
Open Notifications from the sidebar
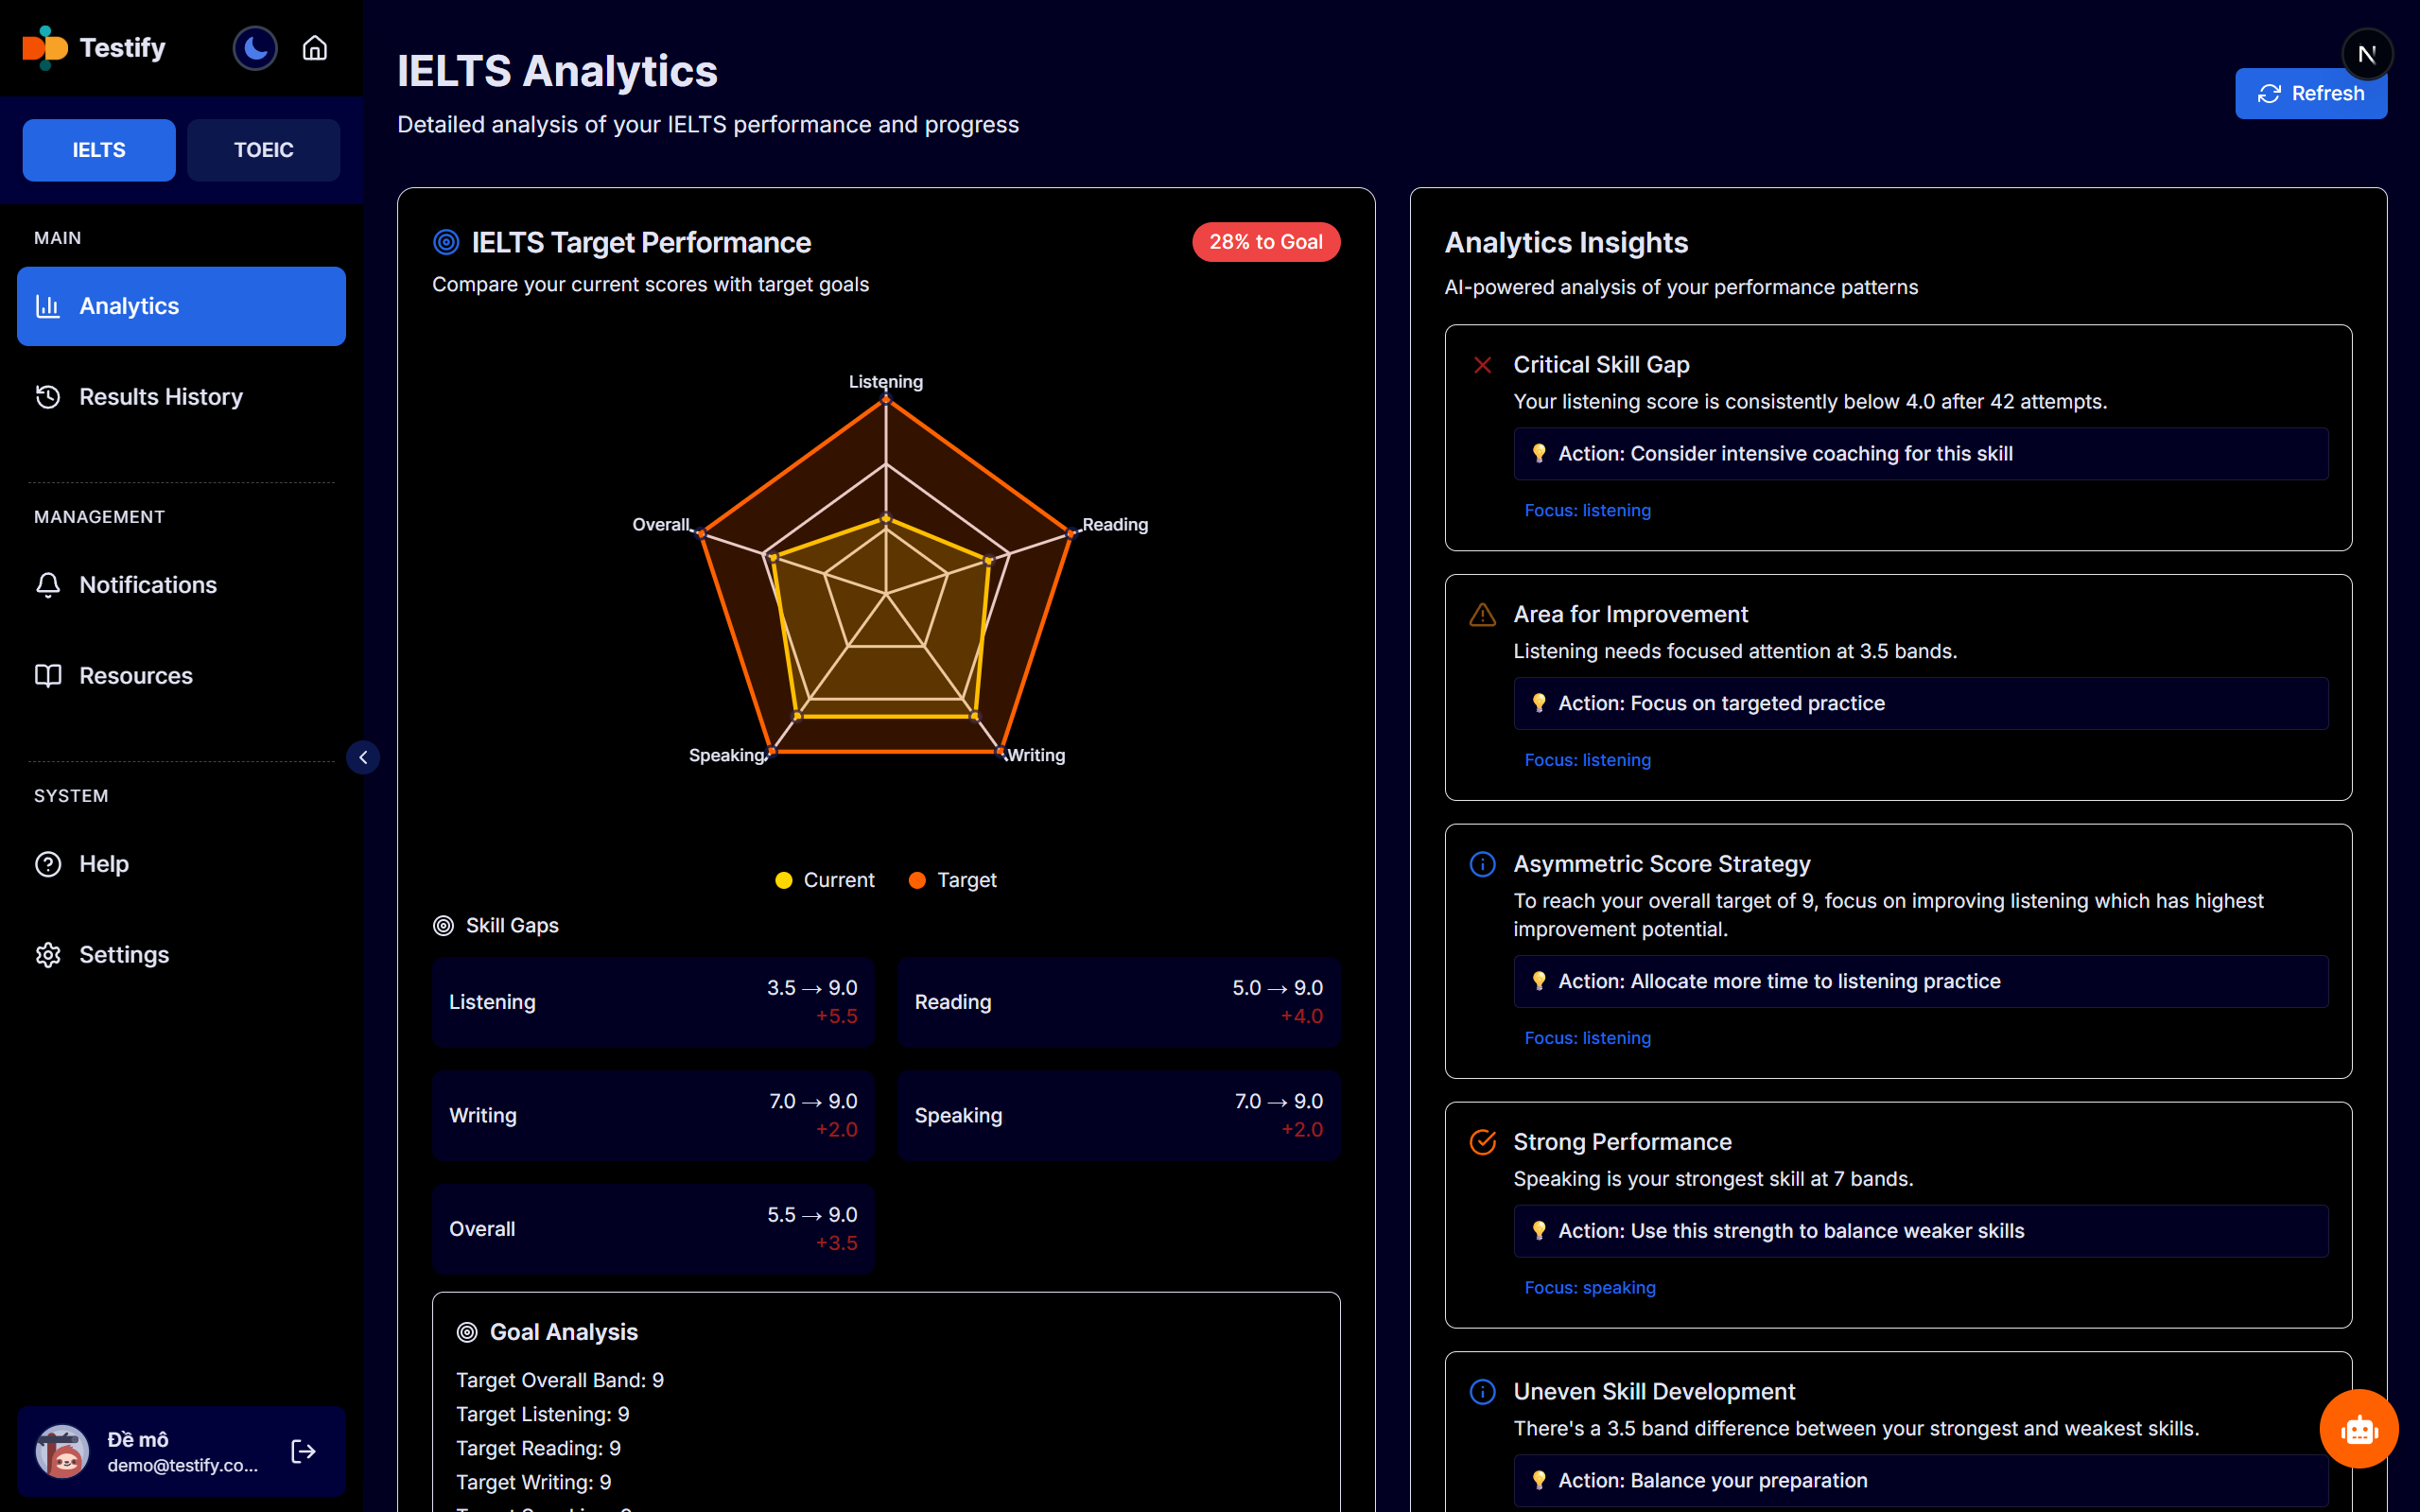pyautogui.click(x=147, y=585)
